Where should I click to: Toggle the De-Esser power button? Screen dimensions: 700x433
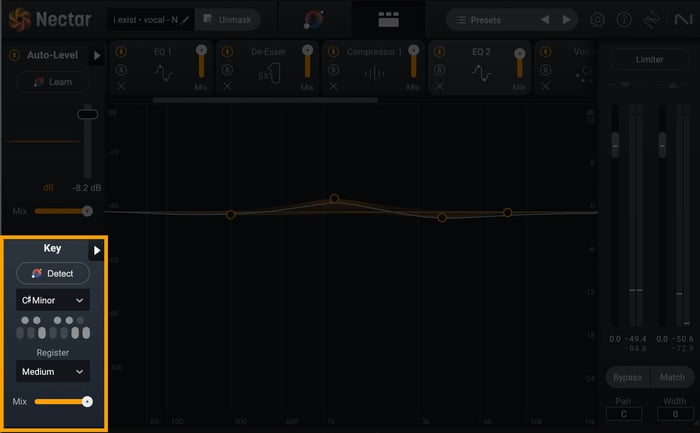pyautogui.click(x=227, y=52)
